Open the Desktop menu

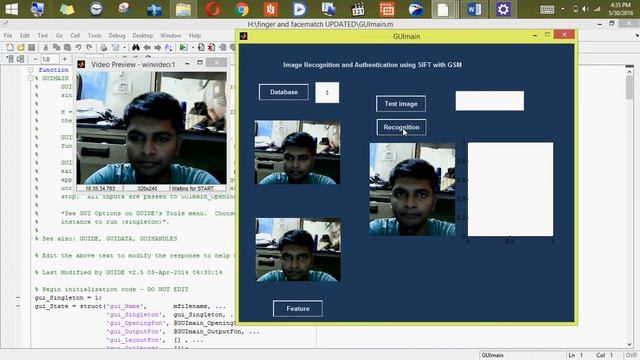coord(142,36)
